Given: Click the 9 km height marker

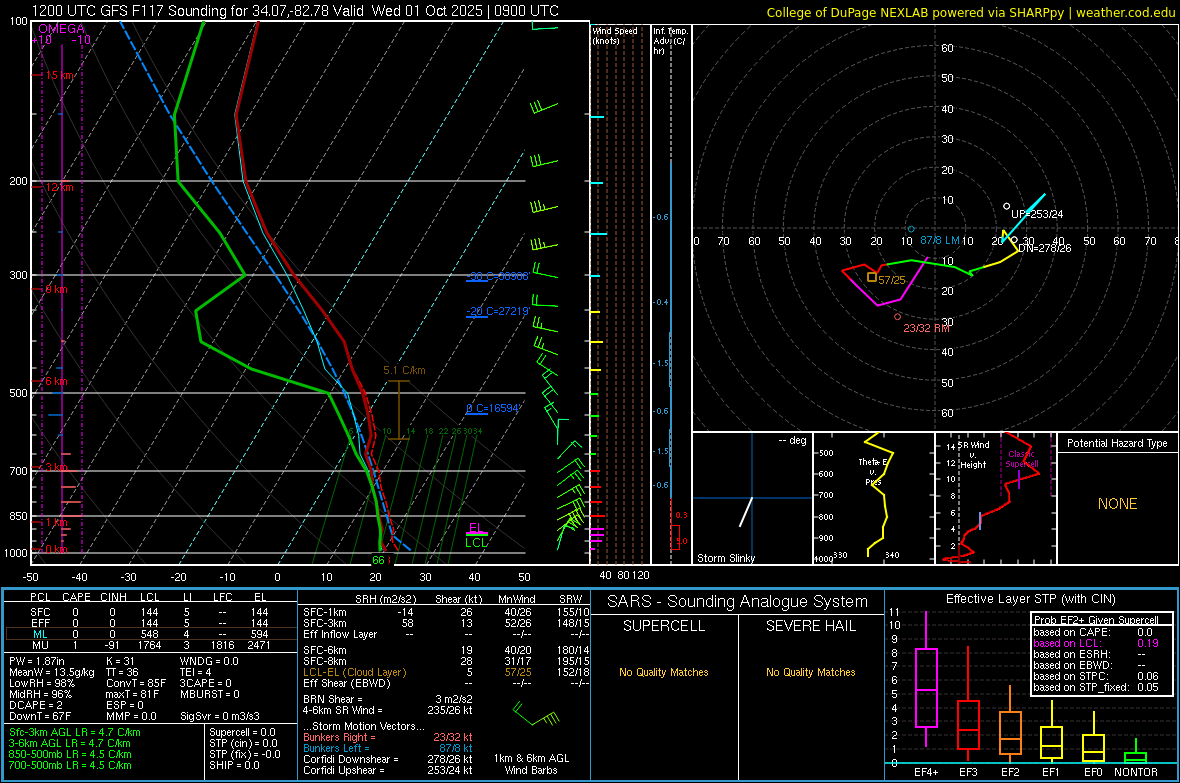Looking at the screenshot, I should 56,289.
